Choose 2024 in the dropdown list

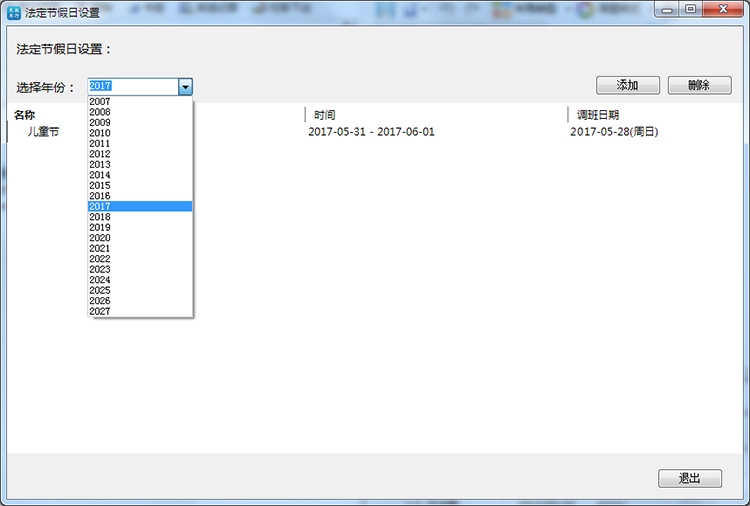tap(100, 280)
